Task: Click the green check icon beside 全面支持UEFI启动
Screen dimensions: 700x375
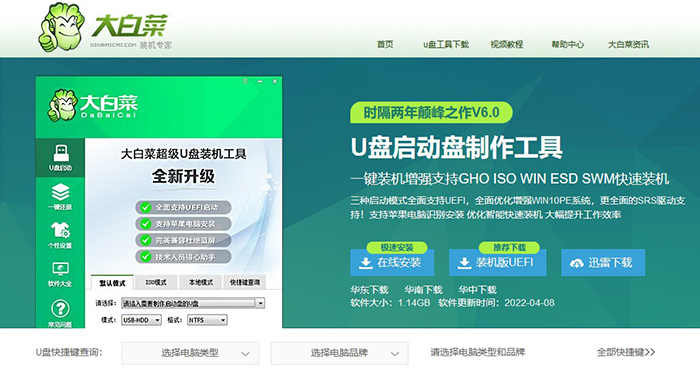Action: pos(146,207)
